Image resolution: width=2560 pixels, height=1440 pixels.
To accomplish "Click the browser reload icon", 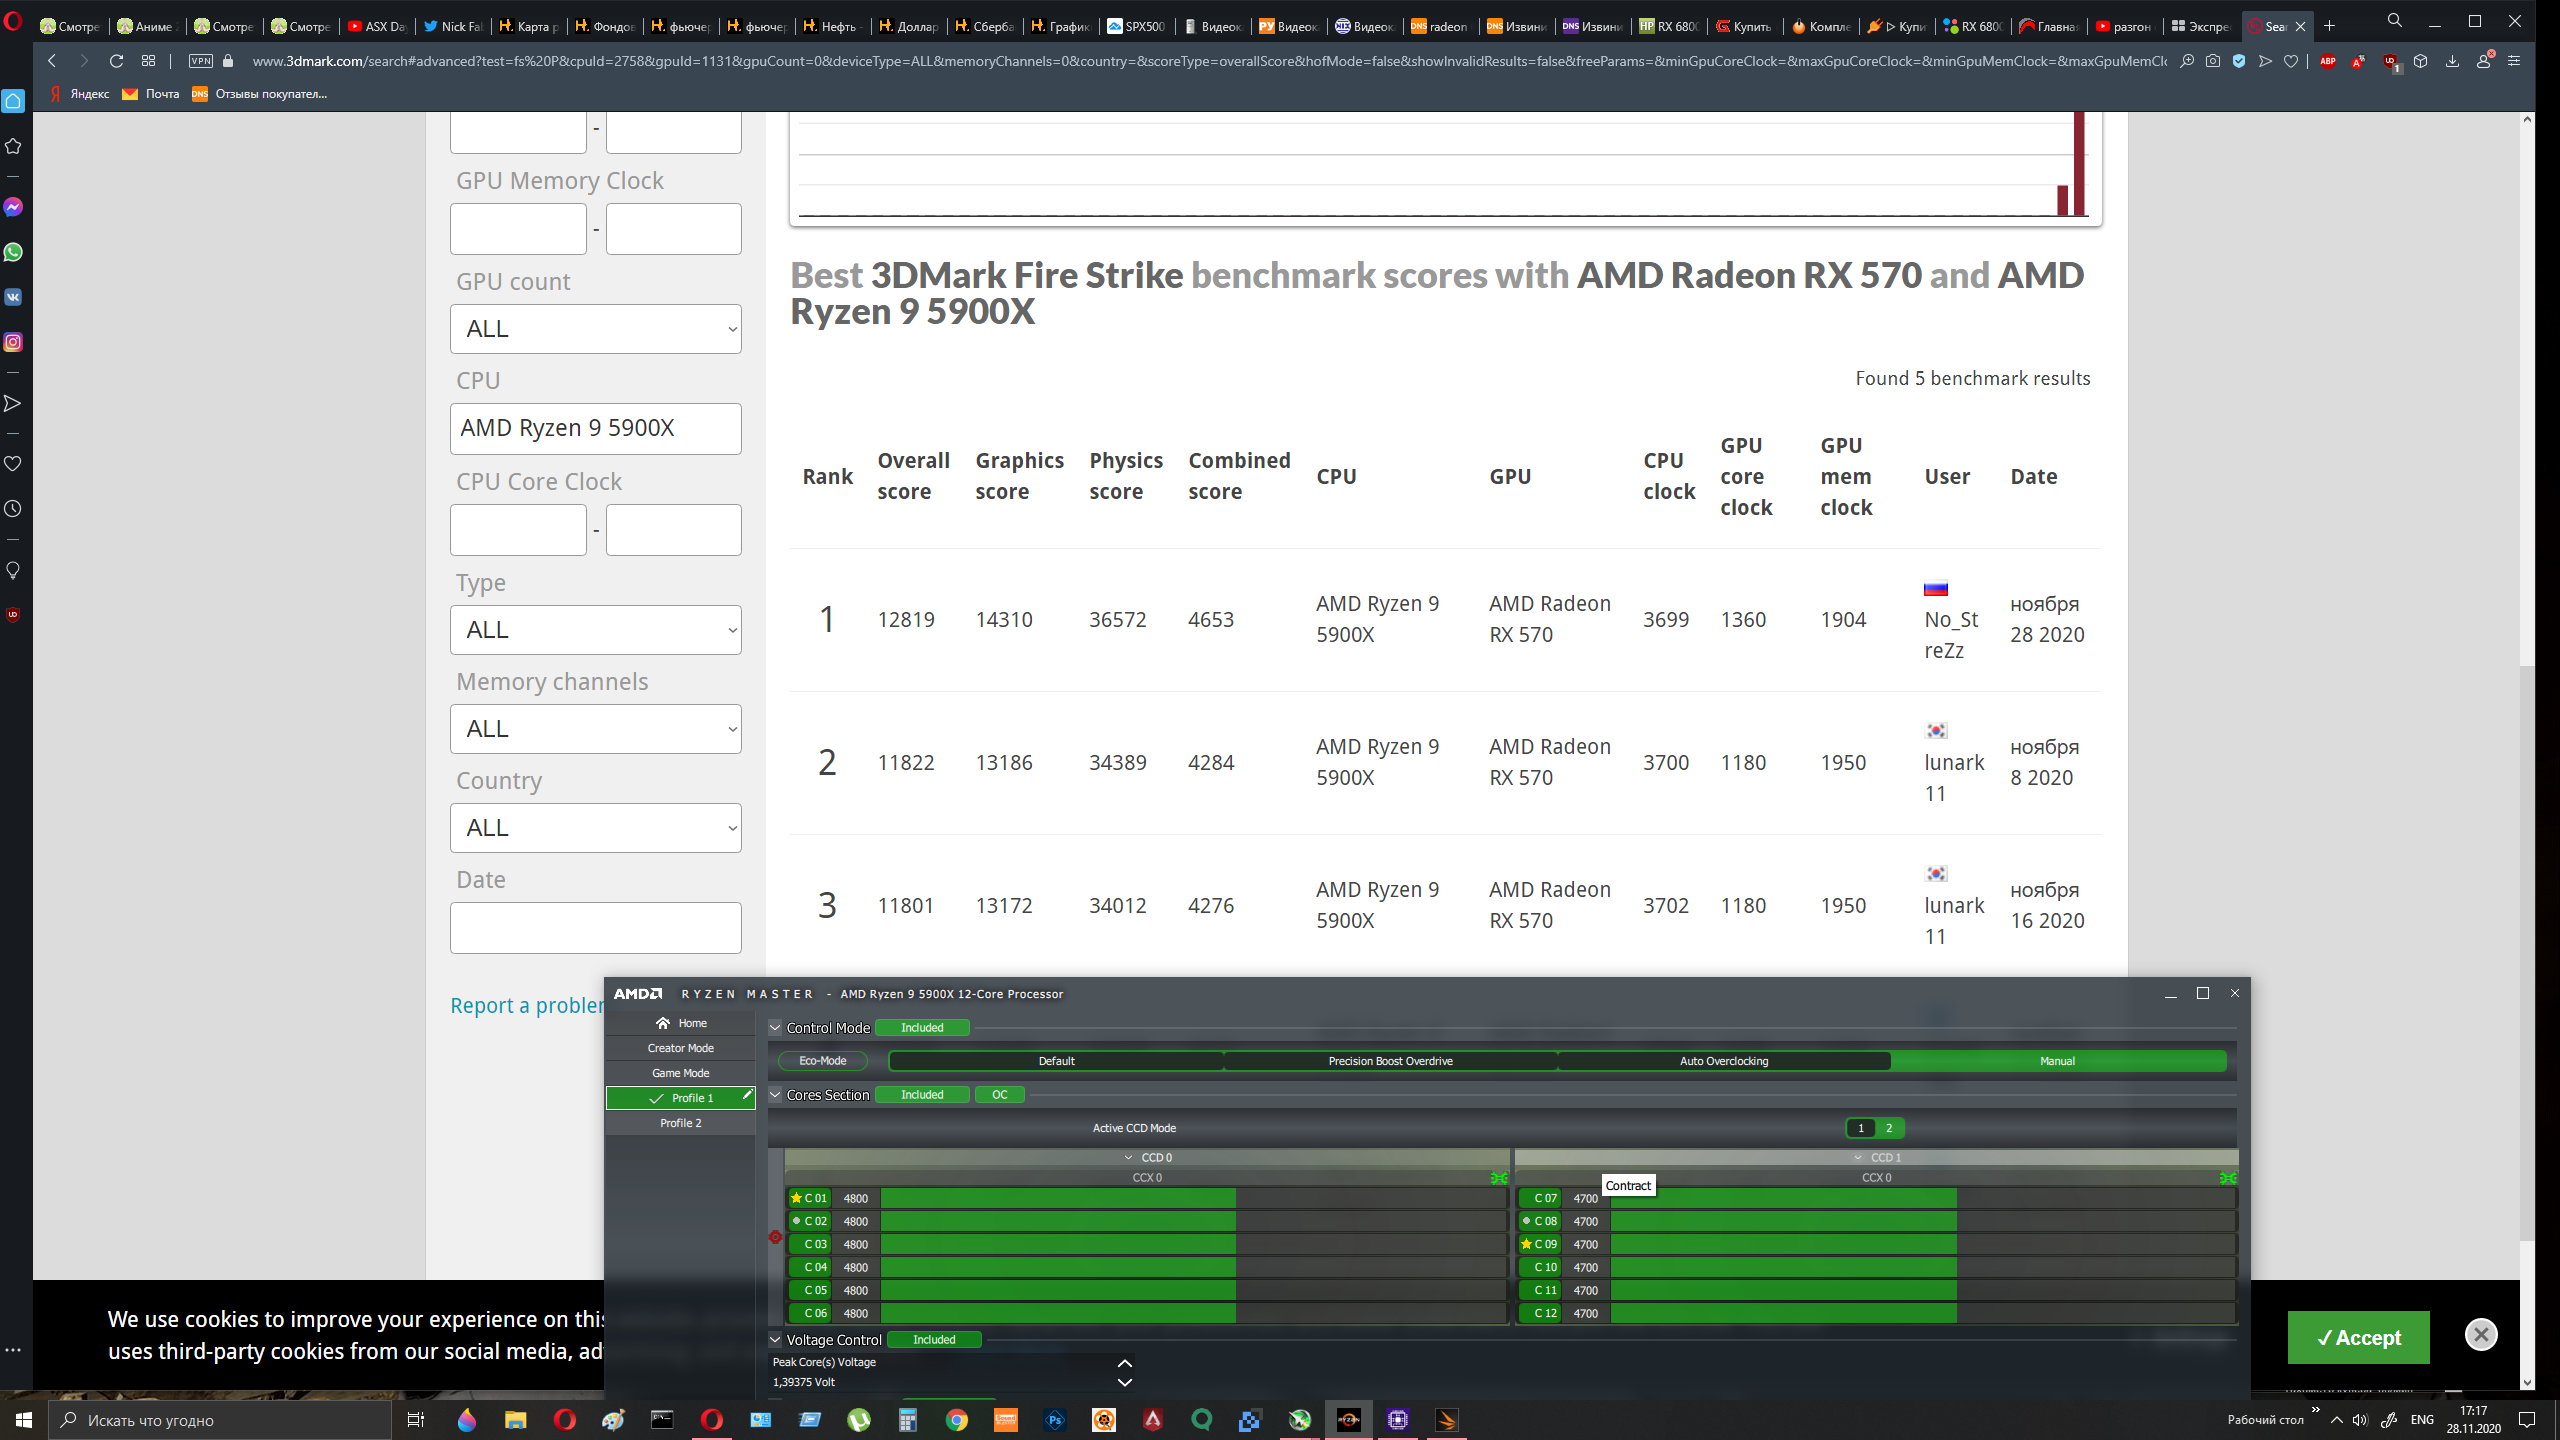I will 116,61.
